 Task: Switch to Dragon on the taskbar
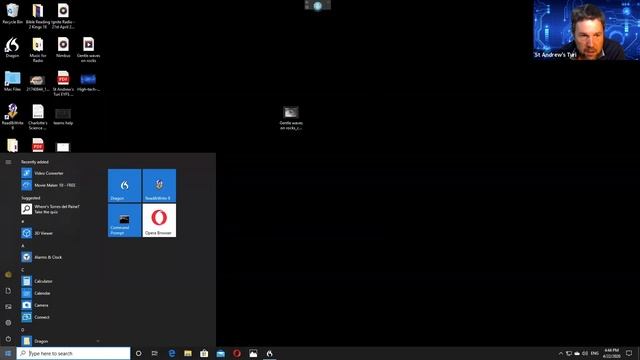[x=269, y=353]
